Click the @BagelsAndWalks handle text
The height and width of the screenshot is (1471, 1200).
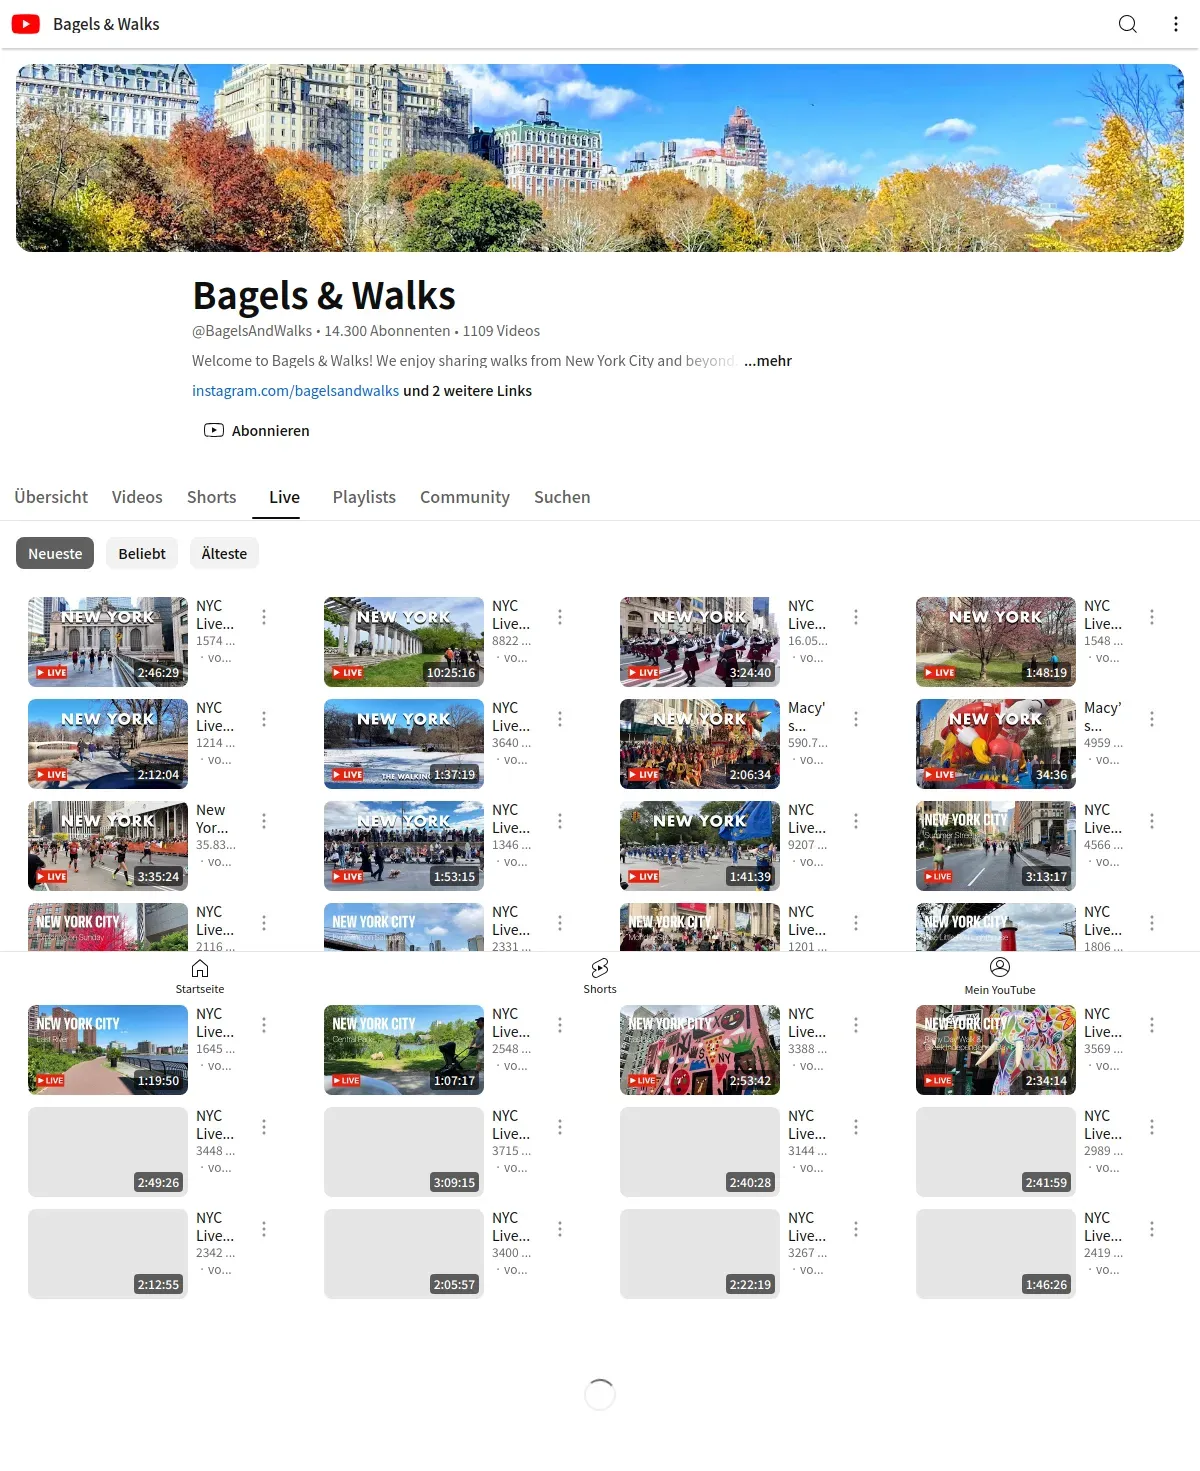click(x=252, y=331)
